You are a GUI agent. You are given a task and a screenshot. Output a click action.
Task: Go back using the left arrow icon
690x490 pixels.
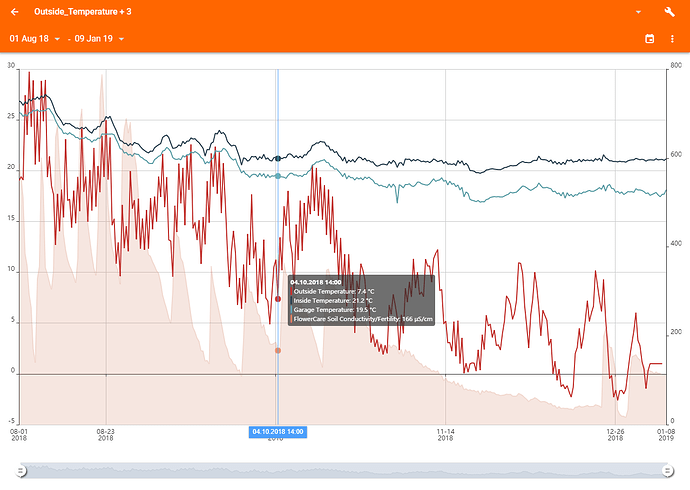point(15,12)
